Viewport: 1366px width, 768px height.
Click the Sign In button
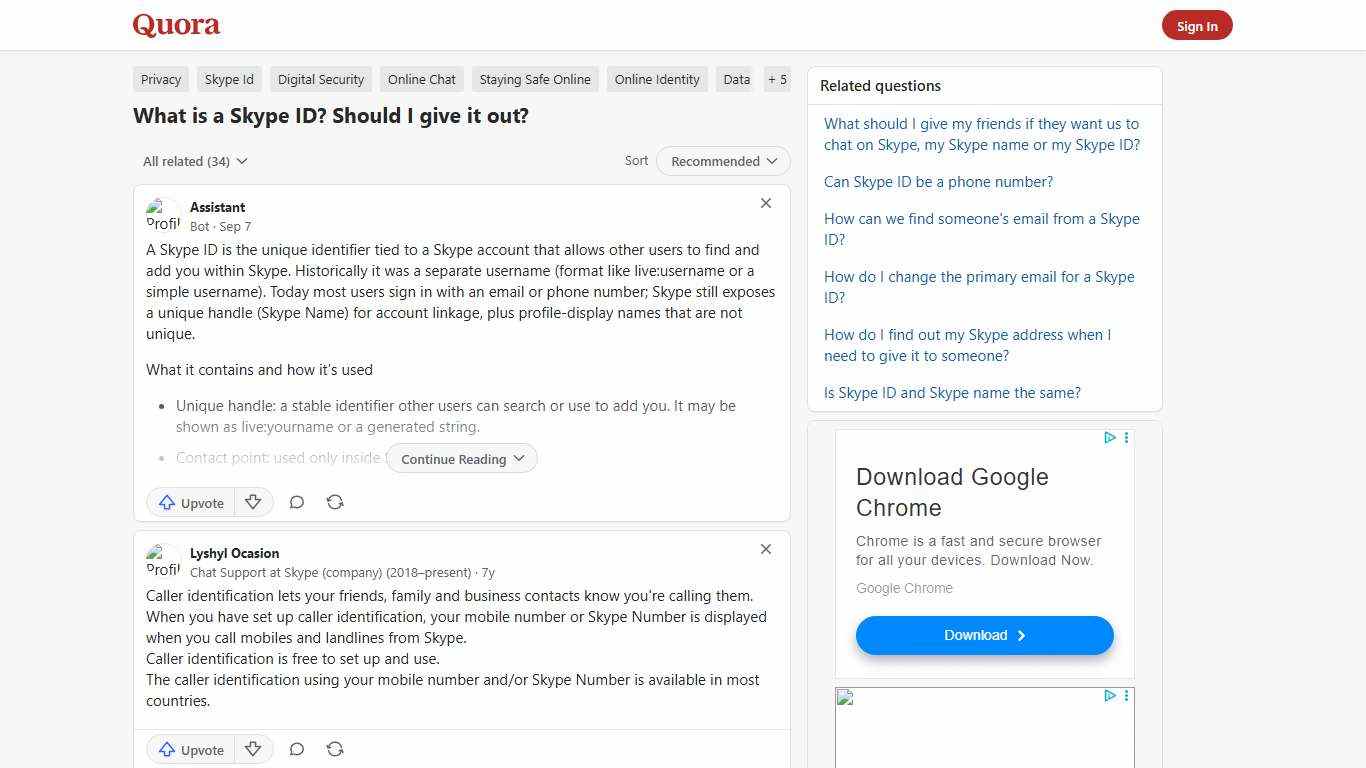pyautogui.click(x=1197, y=25)
